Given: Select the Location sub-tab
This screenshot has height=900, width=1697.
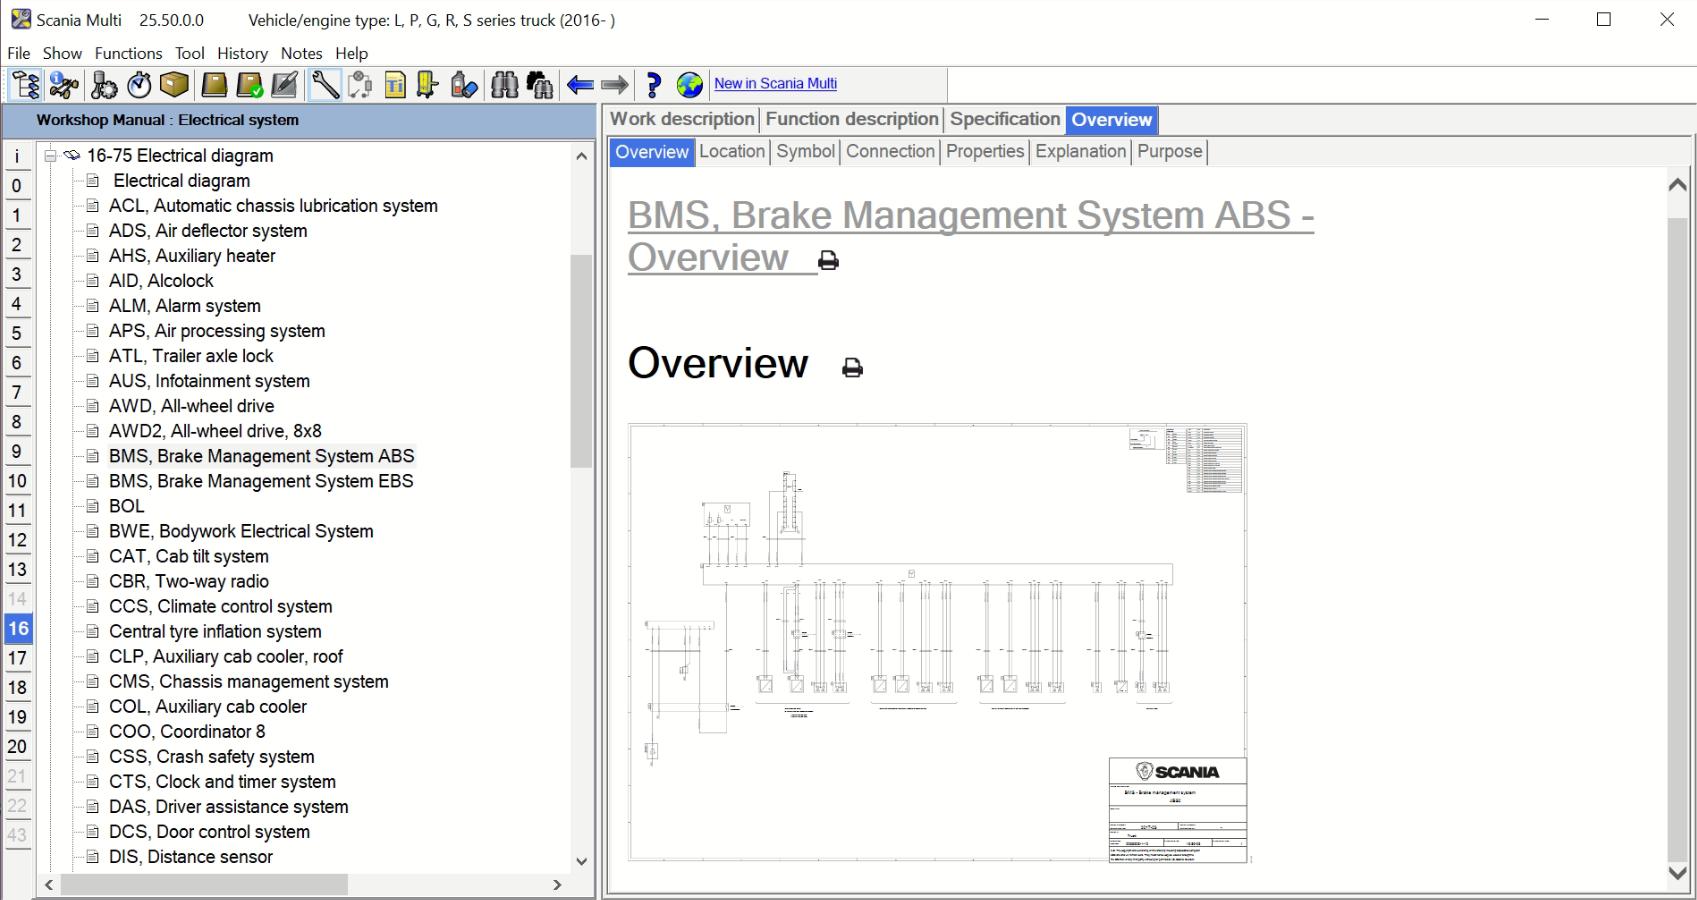Looking at the screenshot, I should coord(732,151).
